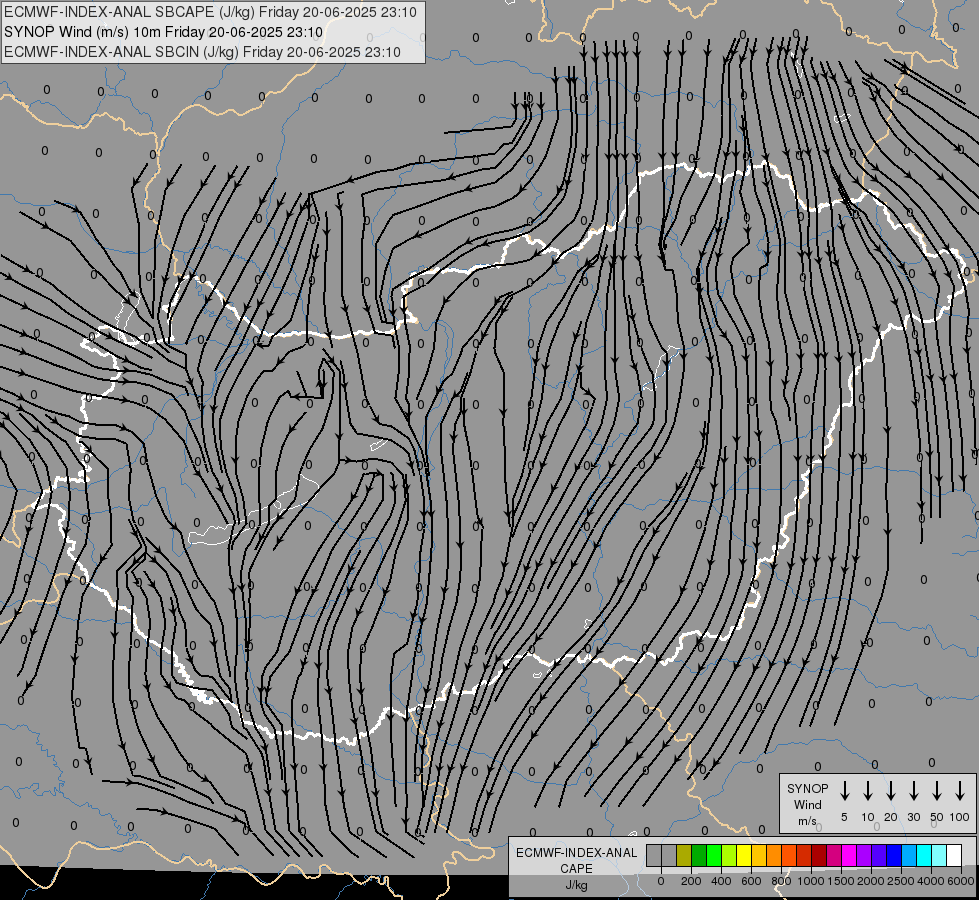979x900 pixels.
Task: Click the 2000 tick label on CAPE scale
Action: pos(871,881)
